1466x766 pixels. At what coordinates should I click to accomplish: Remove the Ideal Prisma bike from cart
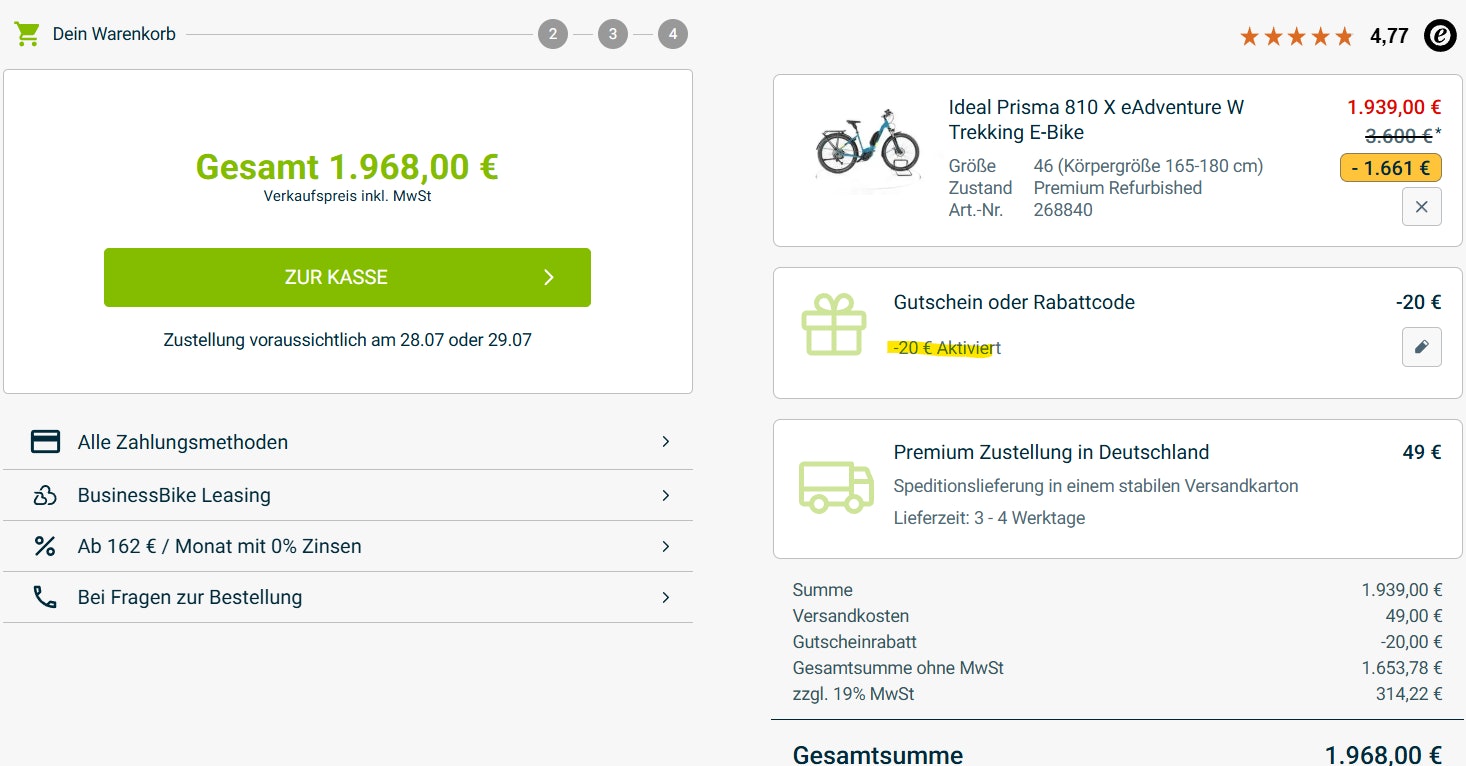point(1421,207)
